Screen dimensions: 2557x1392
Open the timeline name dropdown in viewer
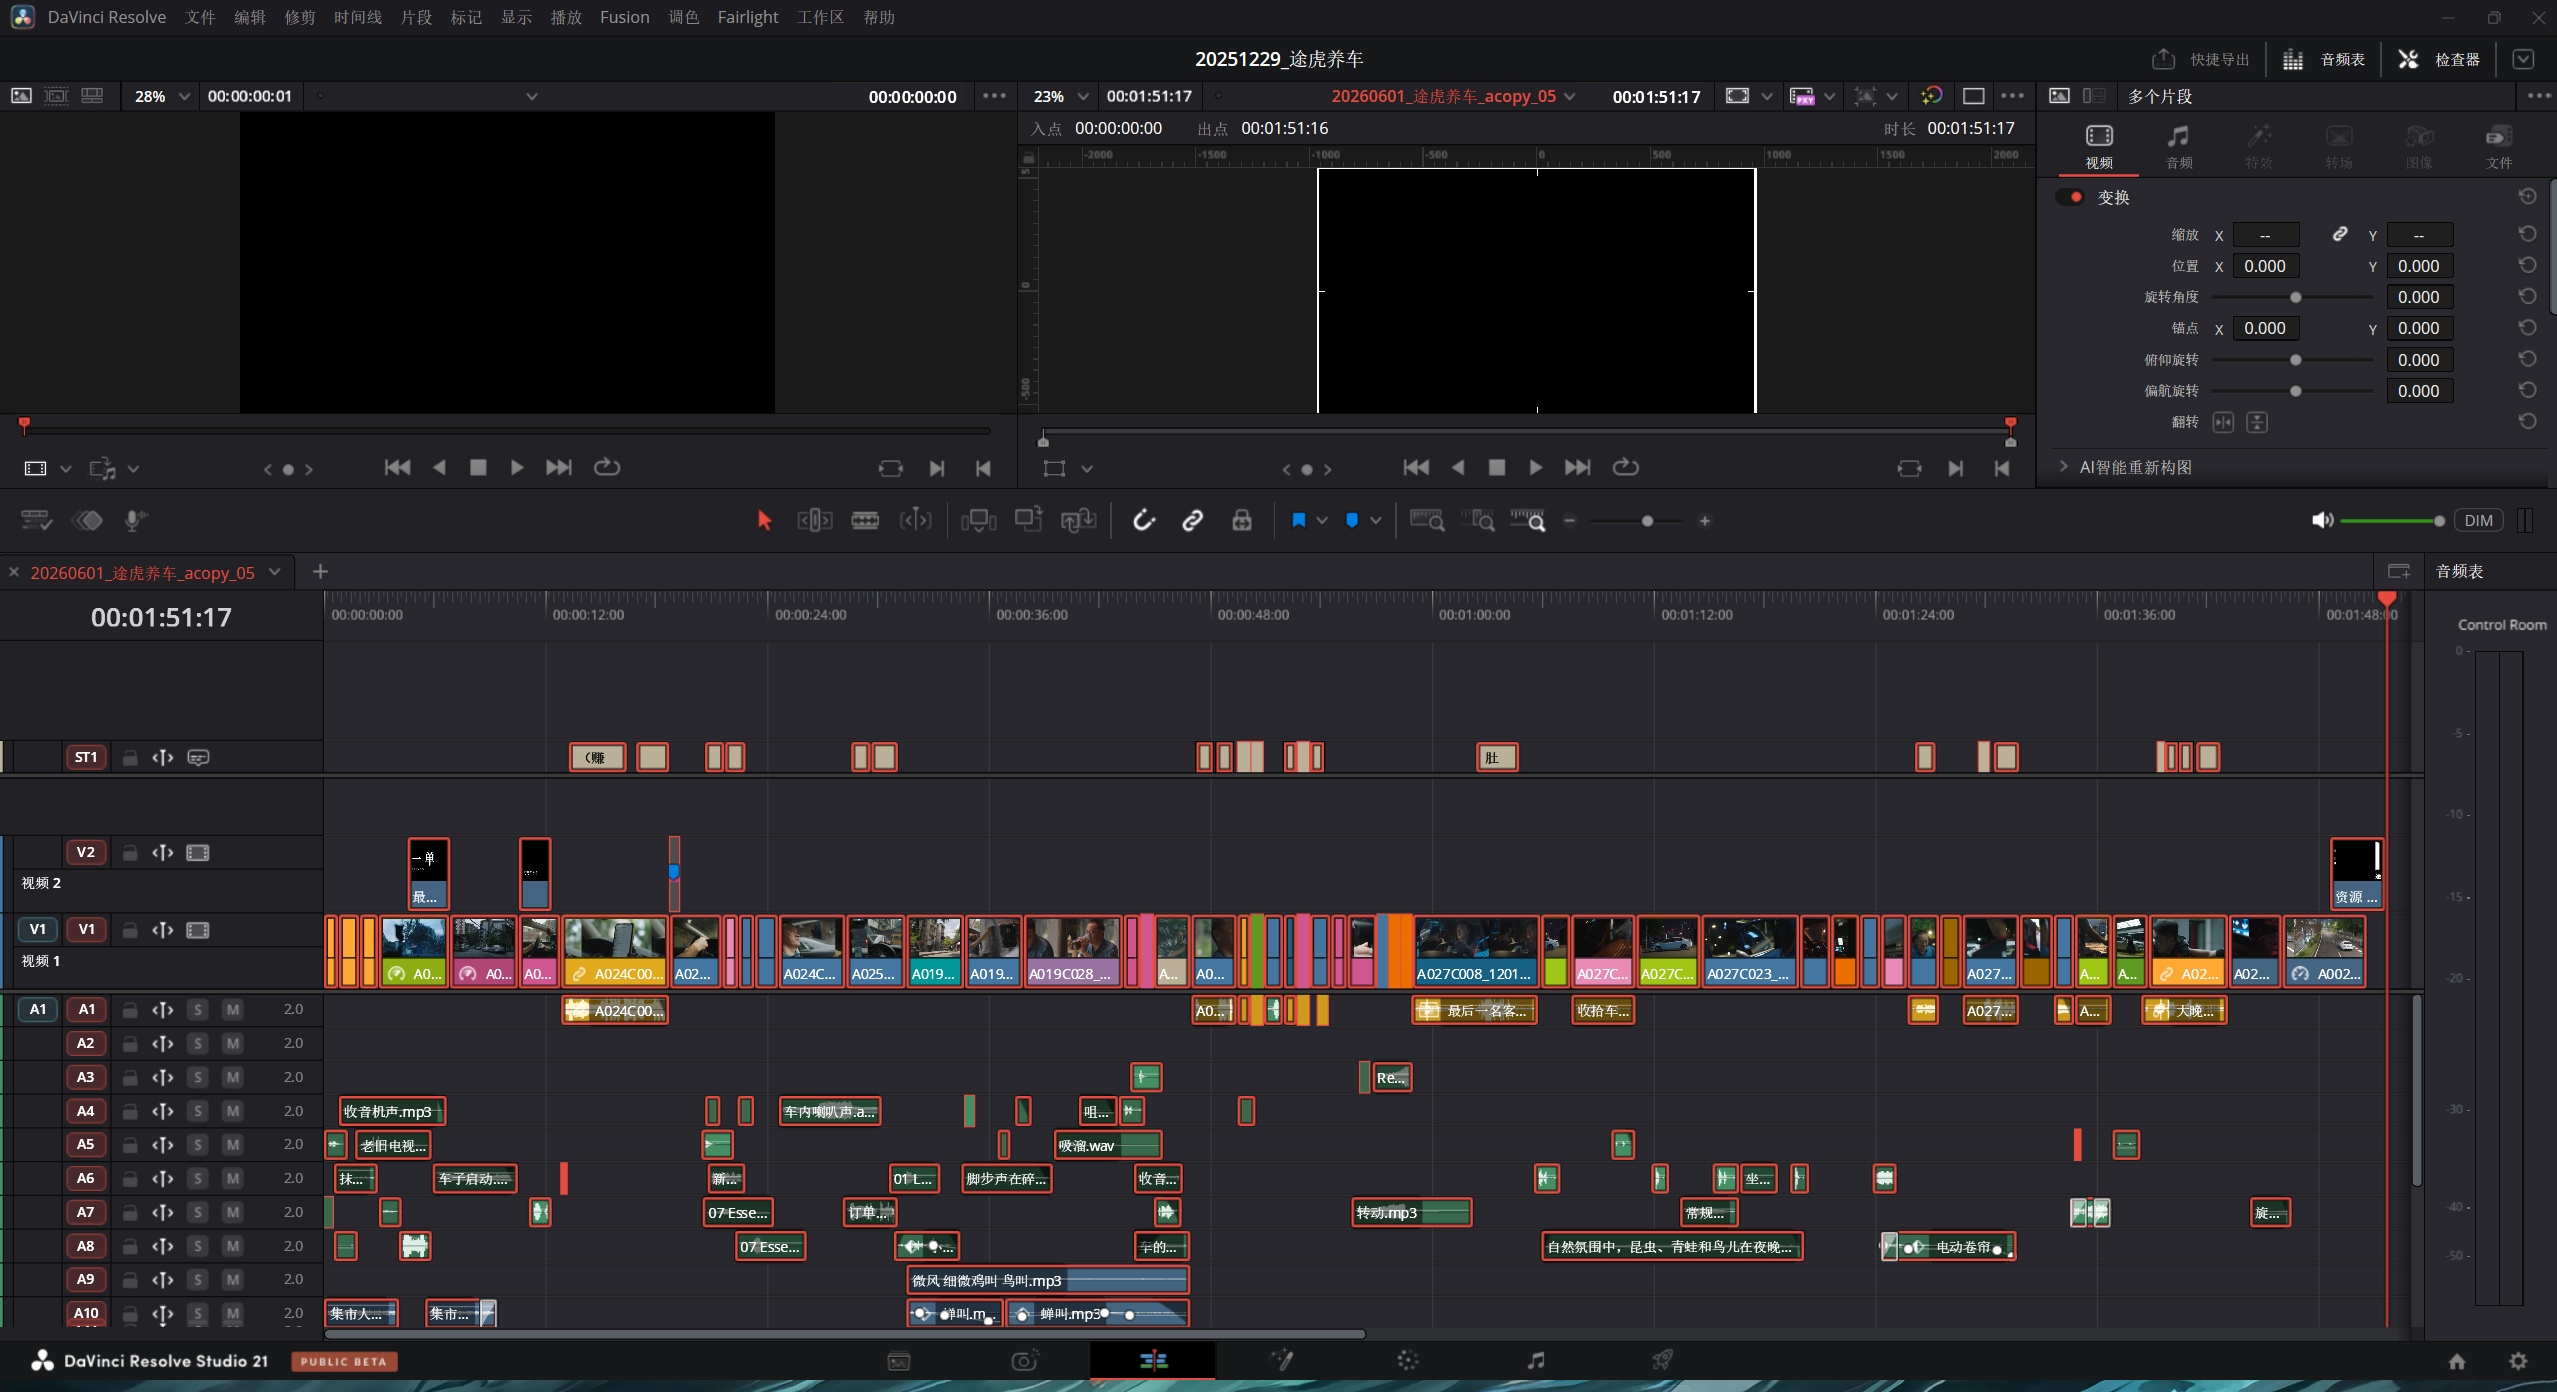(1570, 96)
